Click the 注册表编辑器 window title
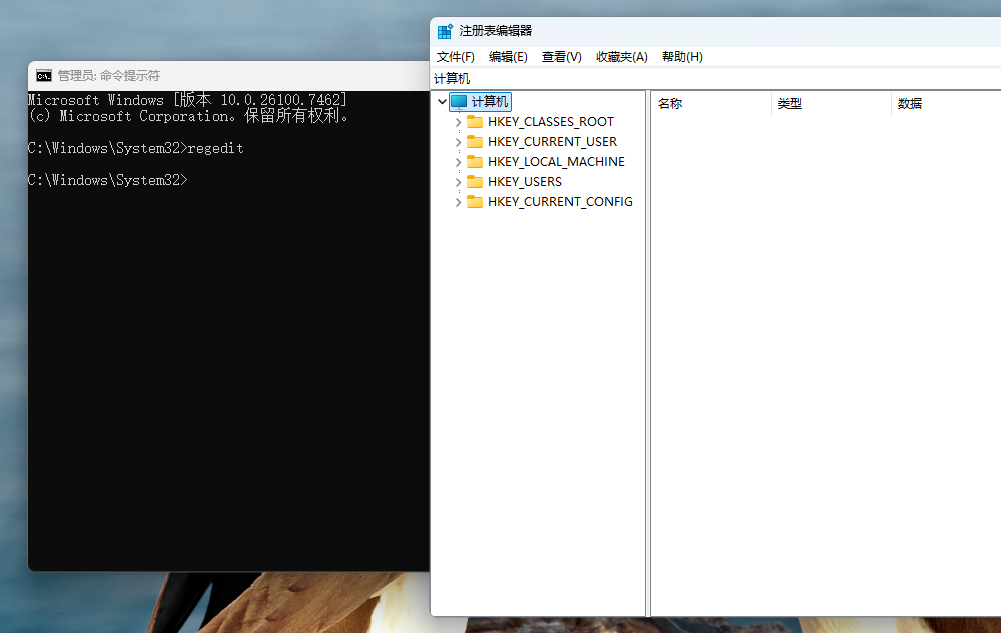Viewport: 1001px width, 633px height. tap(496, 31)
